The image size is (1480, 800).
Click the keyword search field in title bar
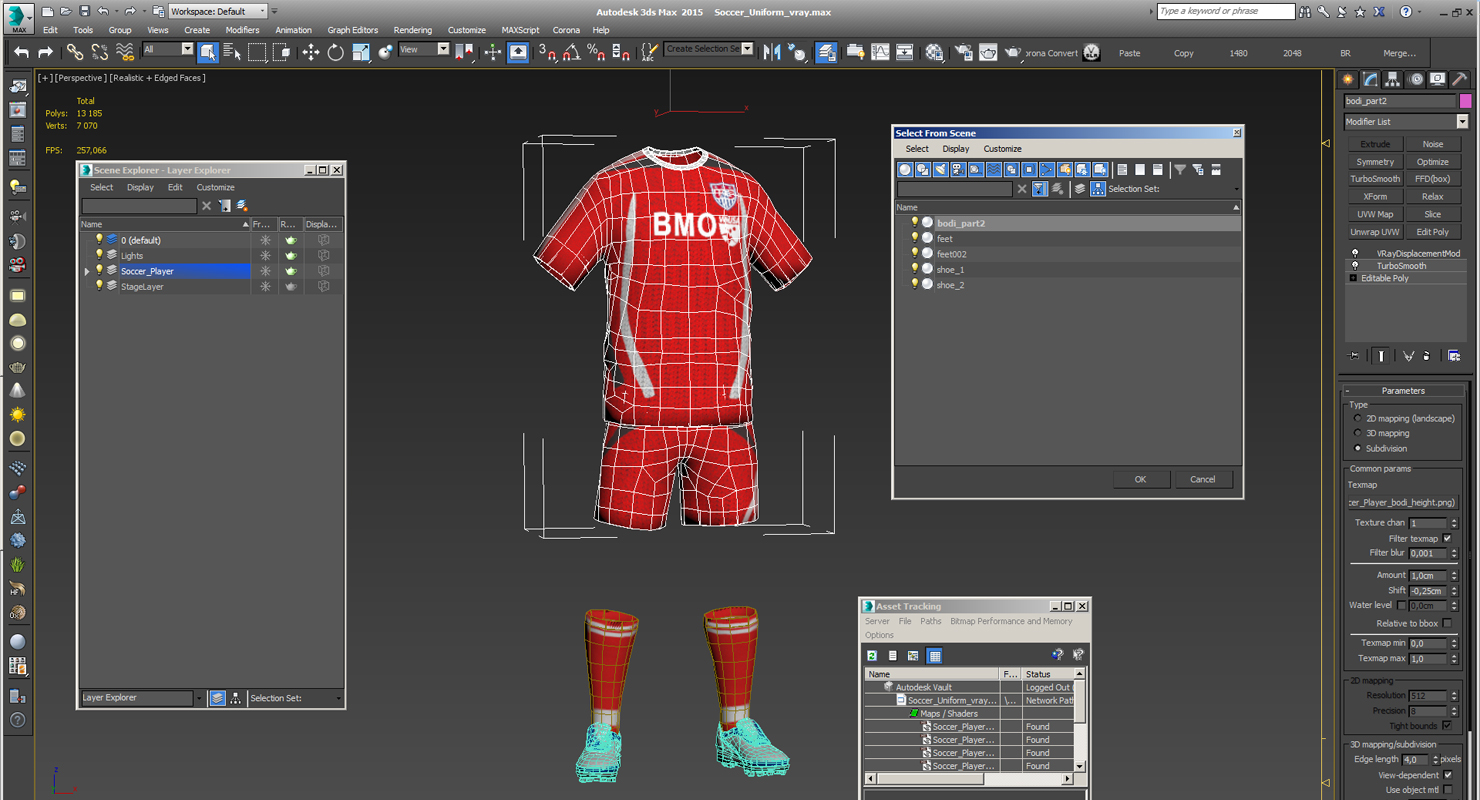tap(1226, 11)
